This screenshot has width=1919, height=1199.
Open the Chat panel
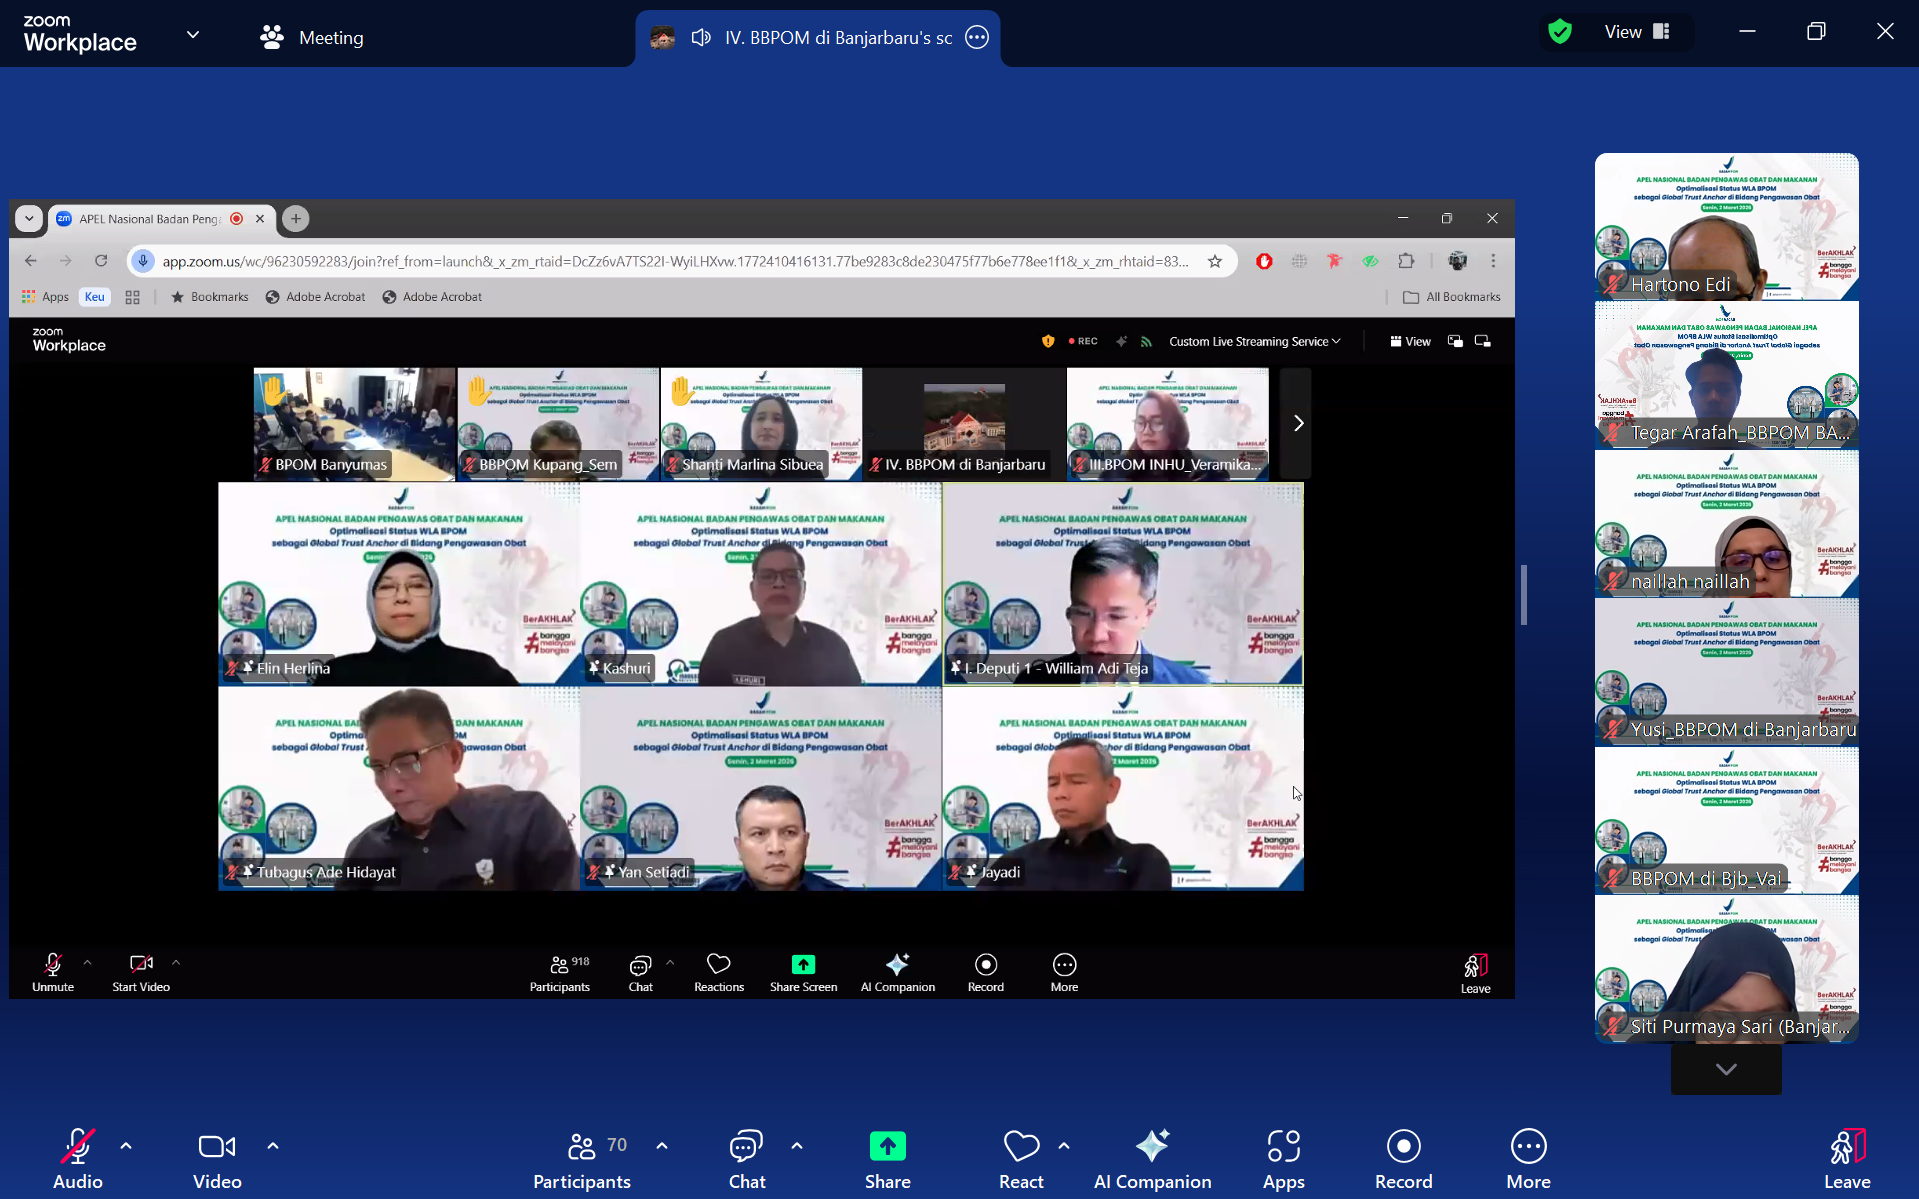(746, 1159)
